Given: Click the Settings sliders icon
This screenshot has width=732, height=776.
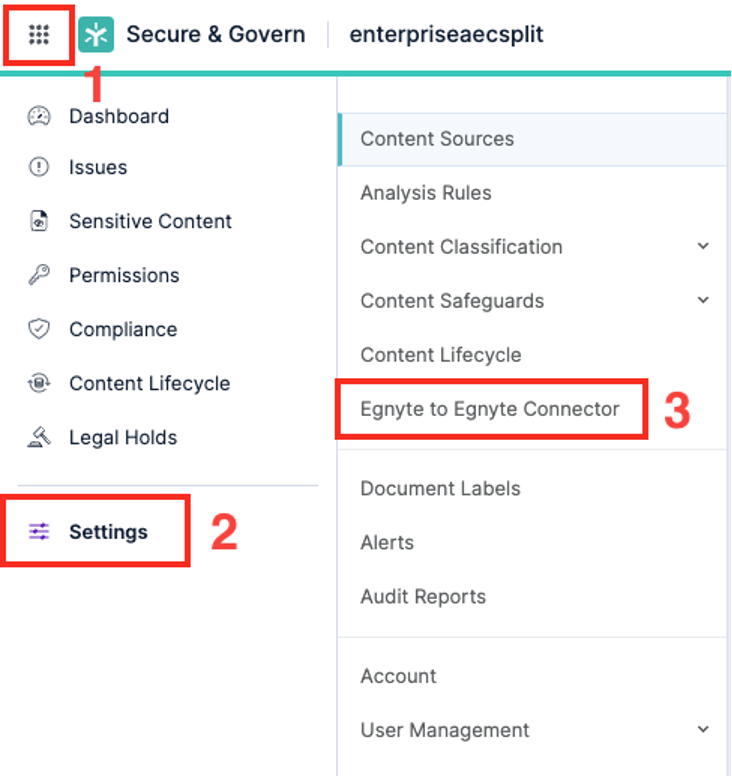Looking at the screenshot, I should (x=39, y=532).
